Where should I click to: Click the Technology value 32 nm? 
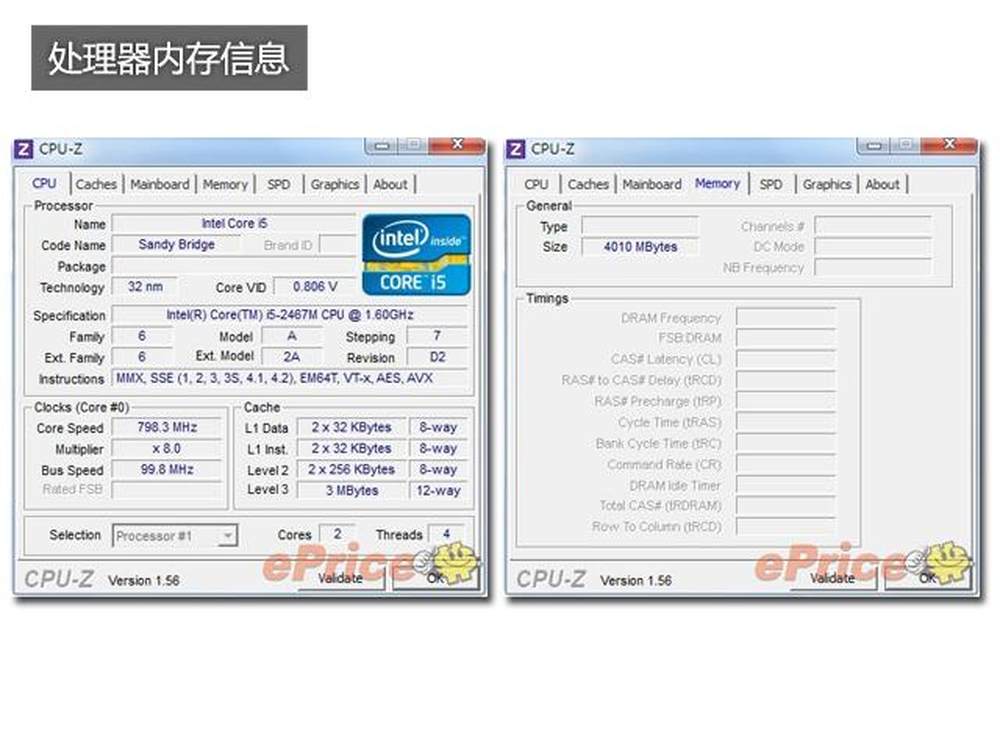pos(145,287)
